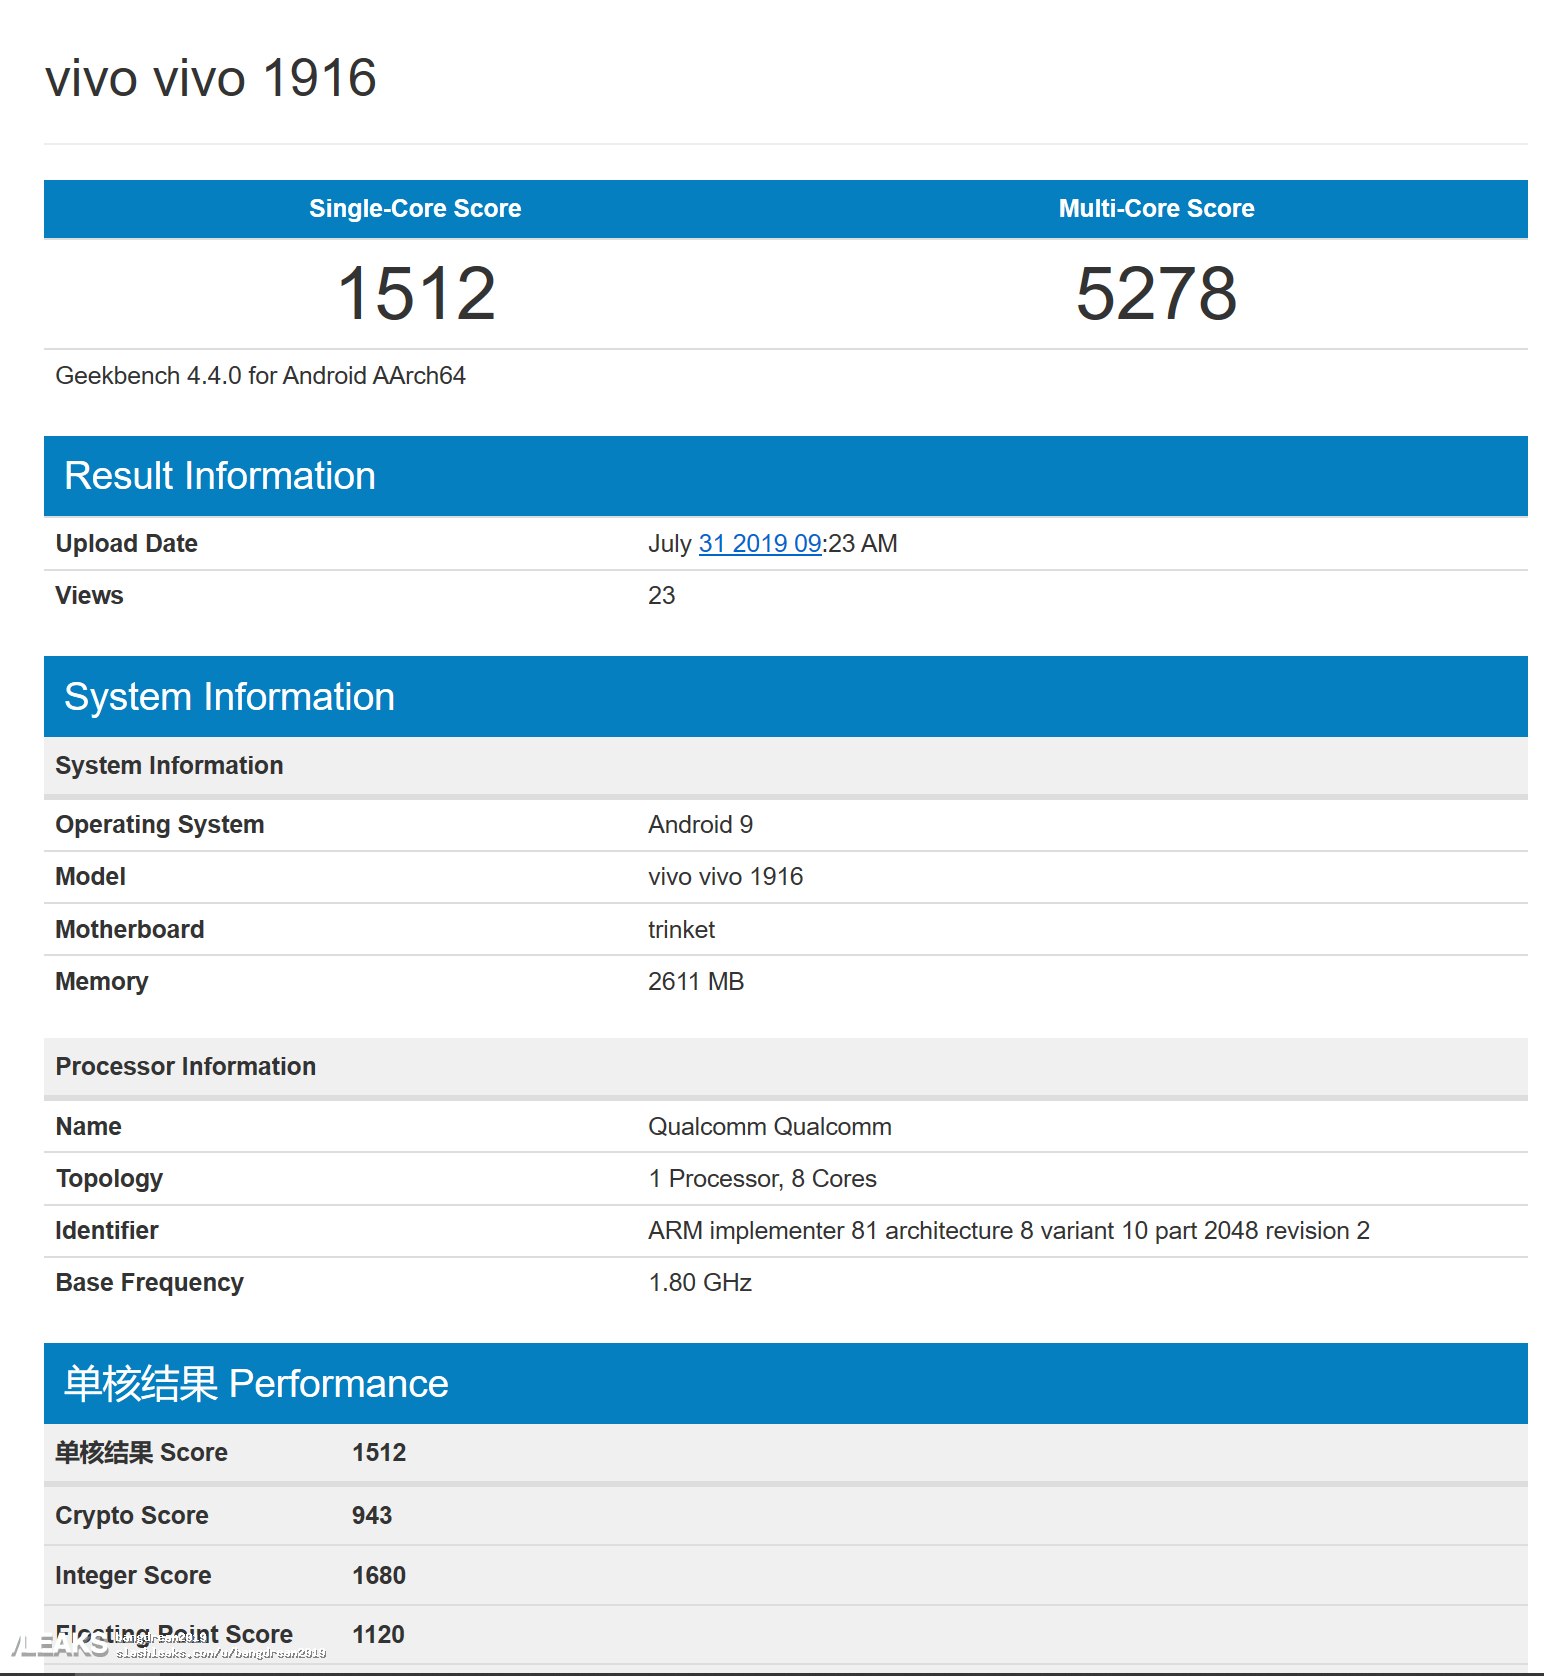Select the Single-Core Score column header
The height and width of the screenshot is (1676, 1544).
click(415, 209)
